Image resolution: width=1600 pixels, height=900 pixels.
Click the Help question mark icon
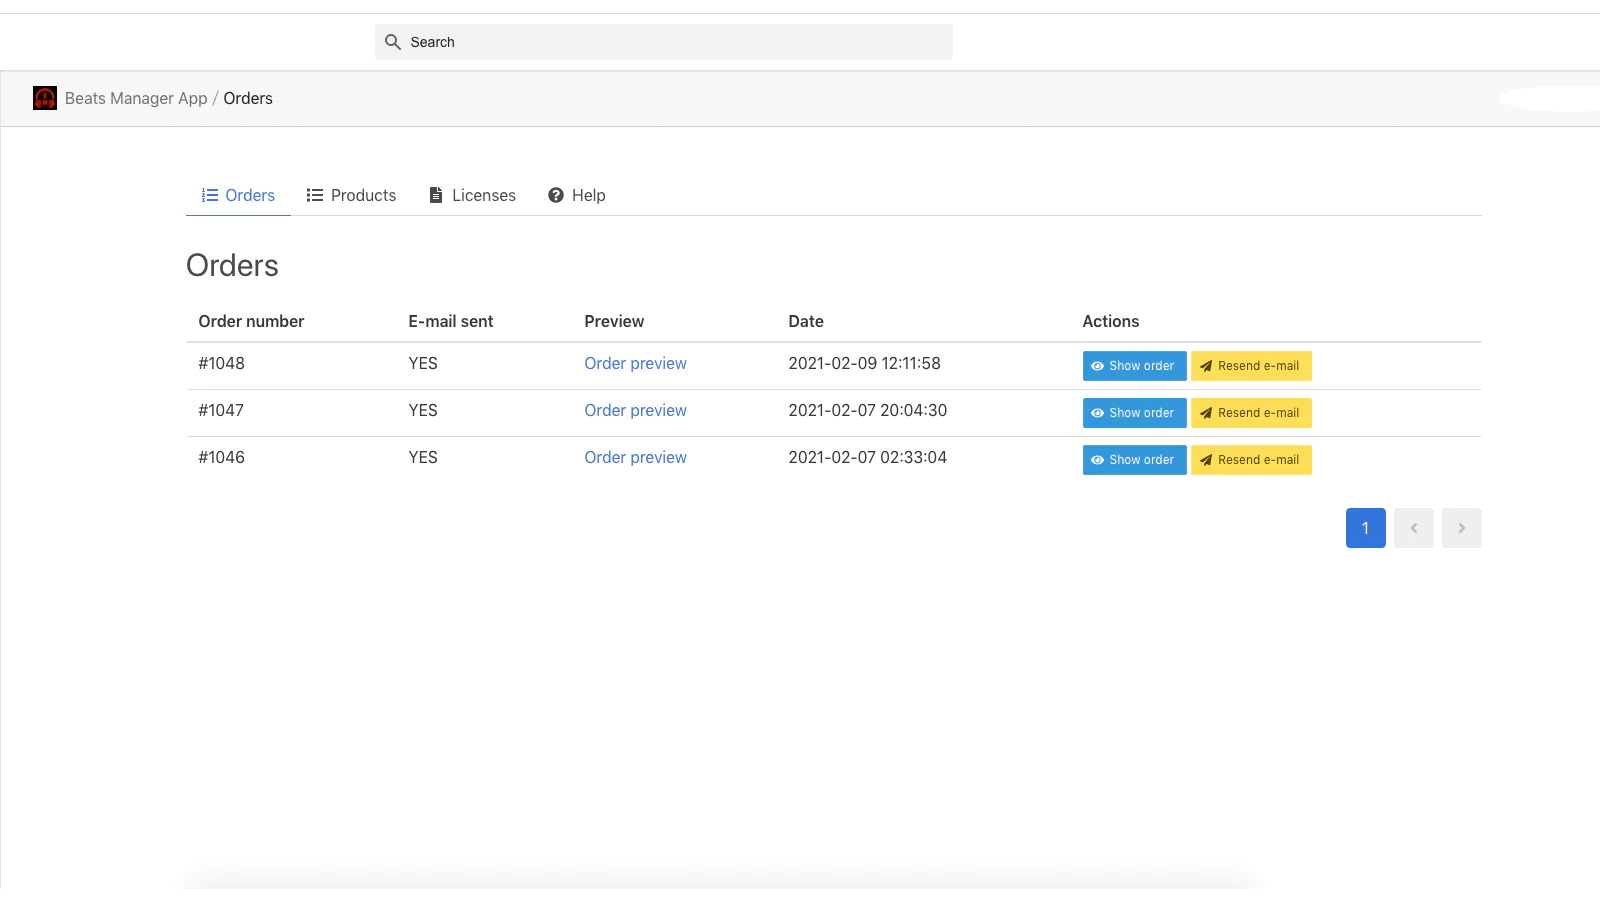click(x=556, y=195)
